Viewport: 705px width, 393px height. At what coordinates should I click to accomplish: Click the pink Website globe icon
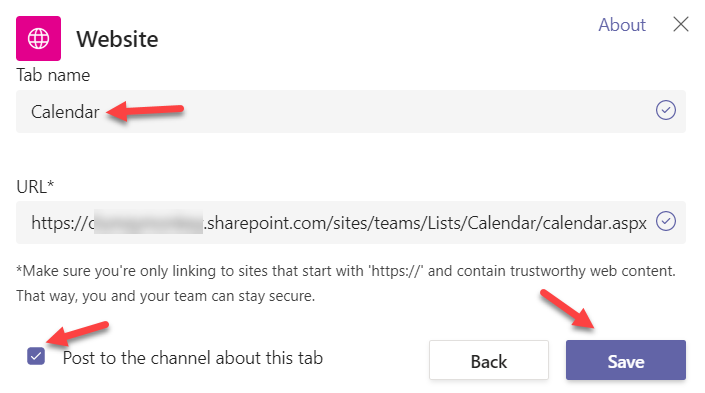(38, 38)
